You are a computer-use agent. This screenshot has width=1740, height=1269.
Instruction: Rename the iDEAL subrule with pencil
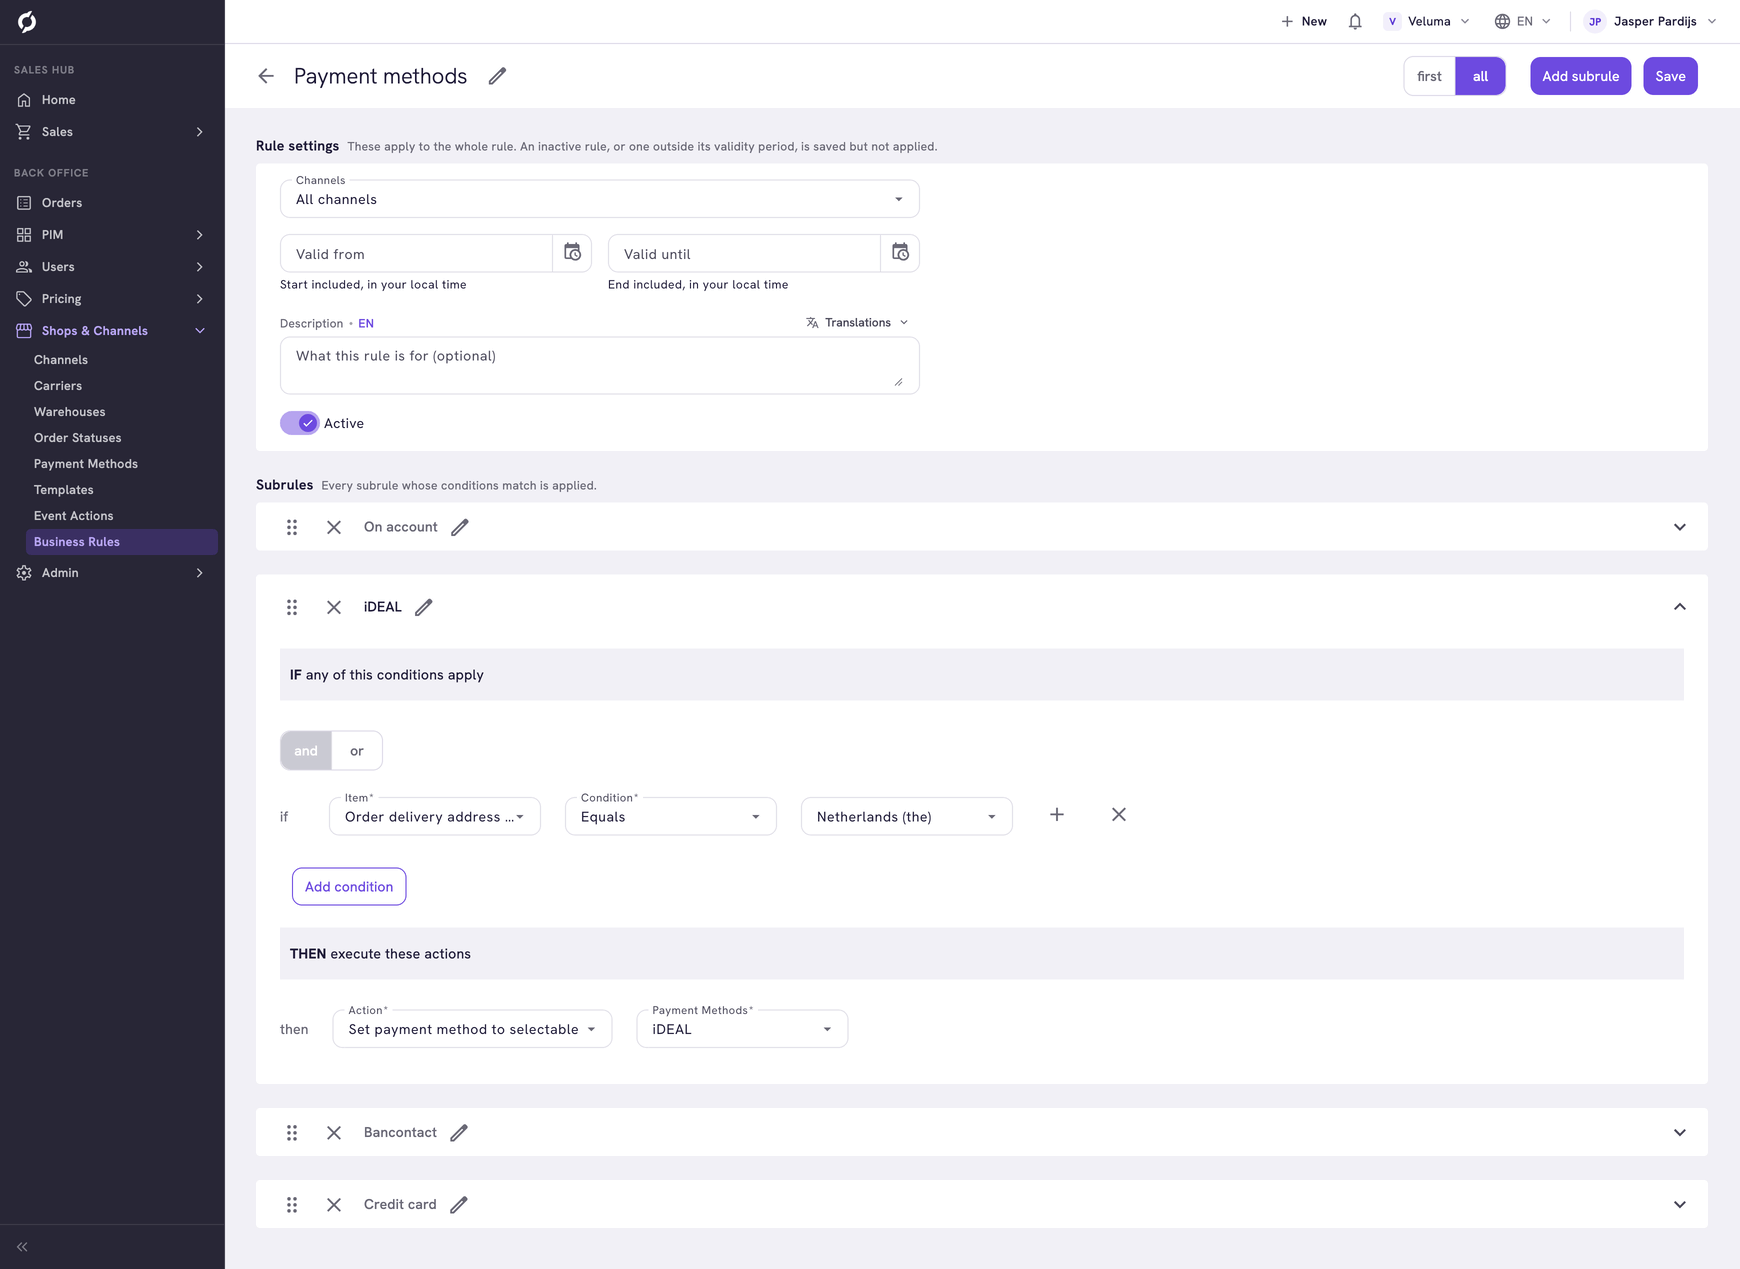[x=424, y=607]
